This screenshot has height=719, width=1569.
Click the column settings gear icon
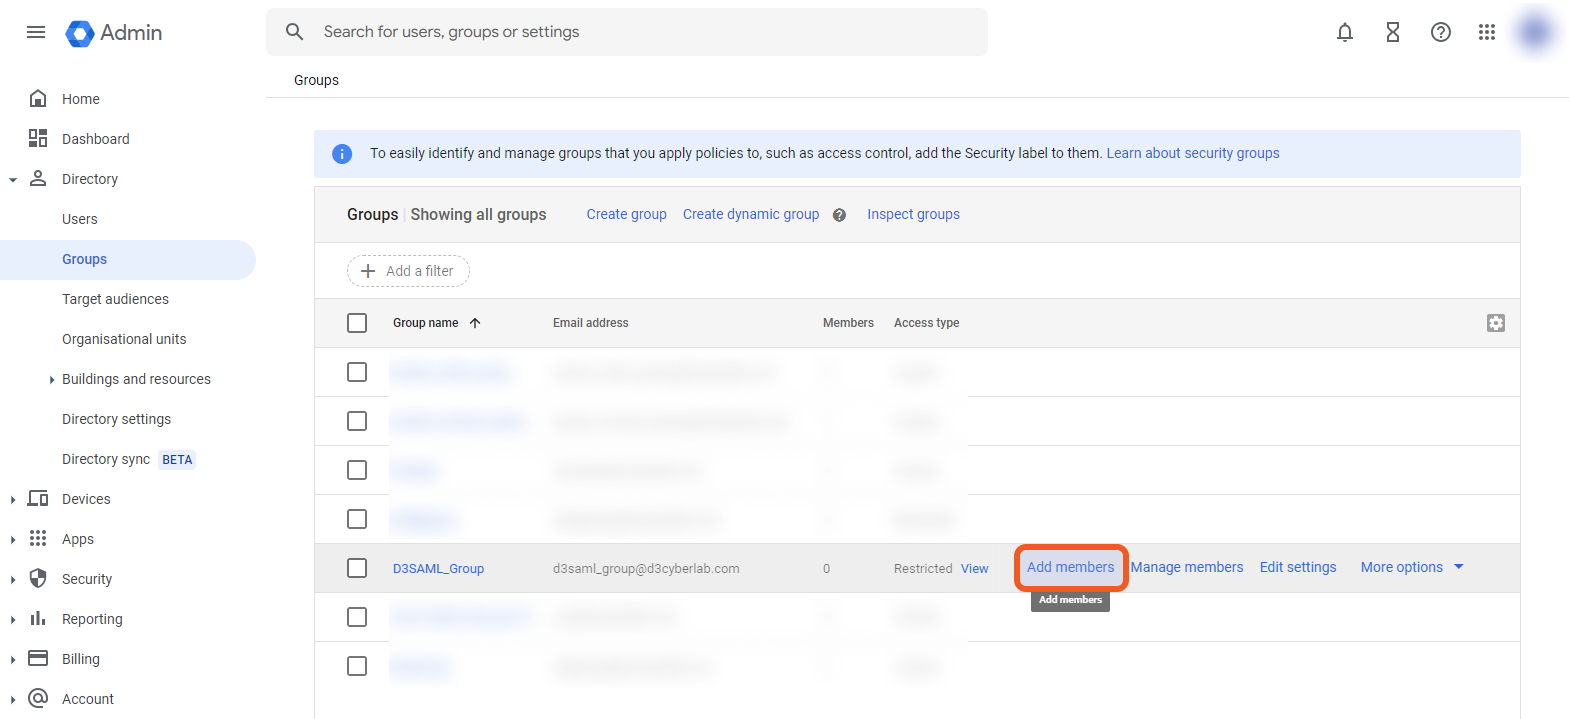pos(1495,323)
